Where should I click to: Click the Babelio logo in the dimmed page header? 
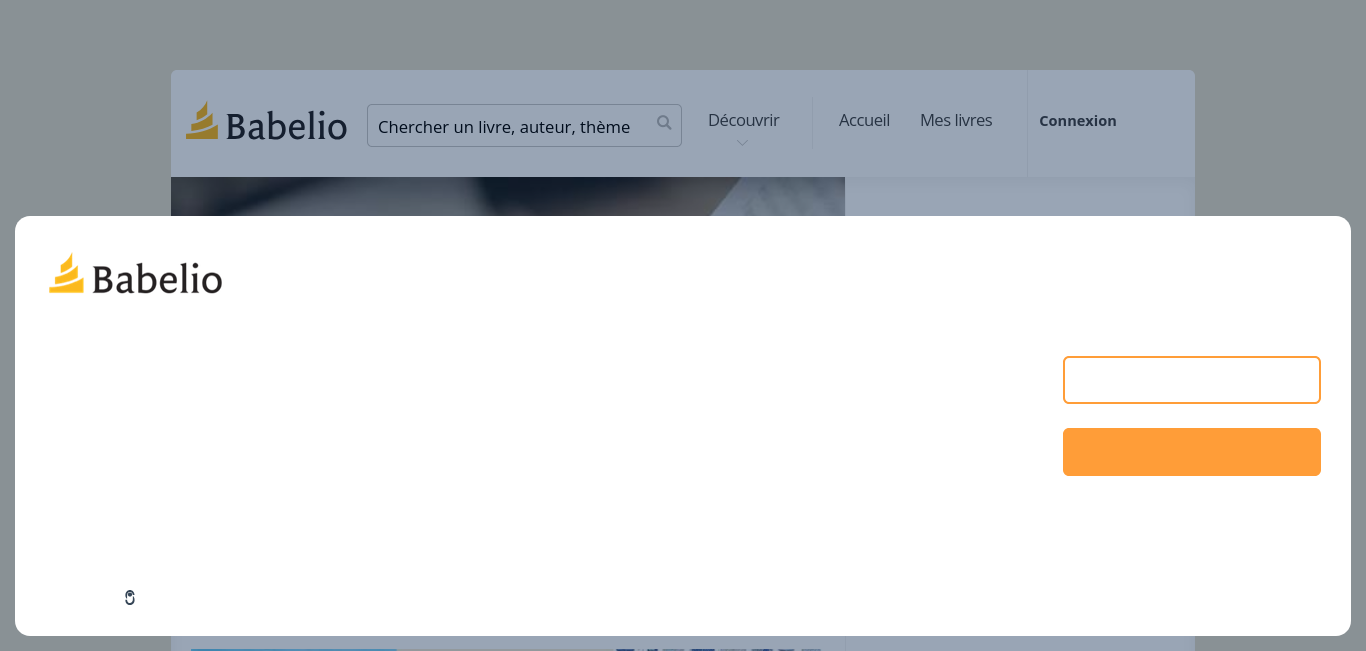click(266, 123)
